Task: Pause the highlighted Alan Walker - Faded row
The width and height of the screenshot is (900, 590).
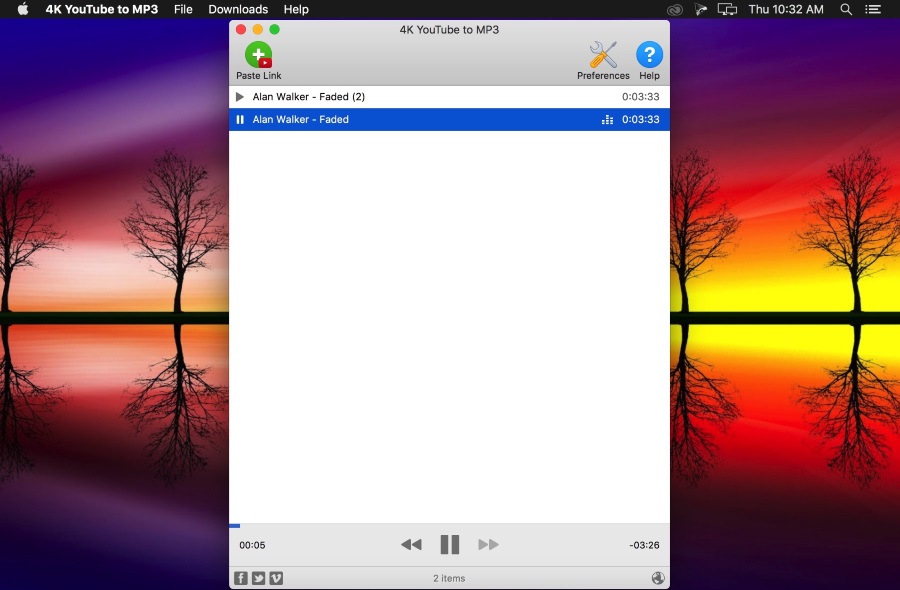Action: coord(240,119)
